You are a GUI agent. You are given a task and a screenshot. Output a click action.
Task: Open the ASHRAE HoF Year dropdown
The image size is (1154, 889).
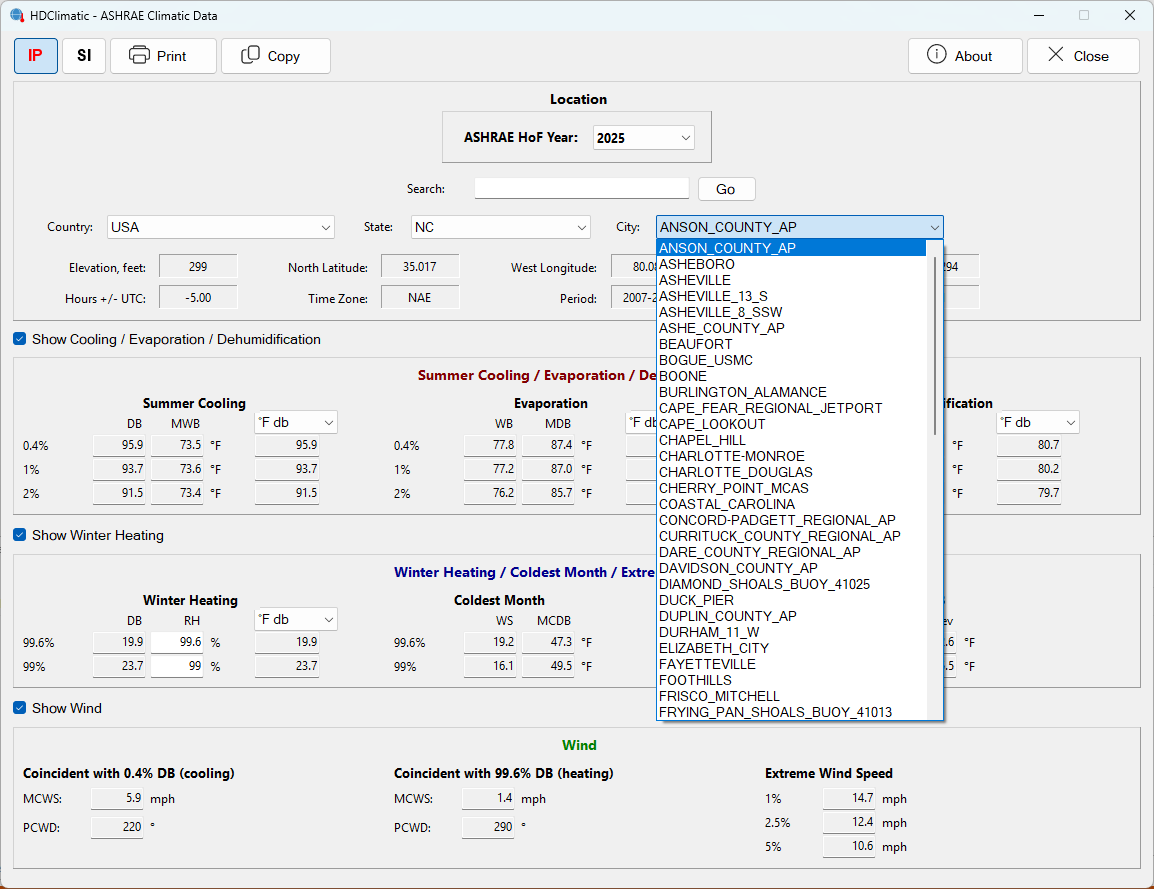click(x=643, y=138)
